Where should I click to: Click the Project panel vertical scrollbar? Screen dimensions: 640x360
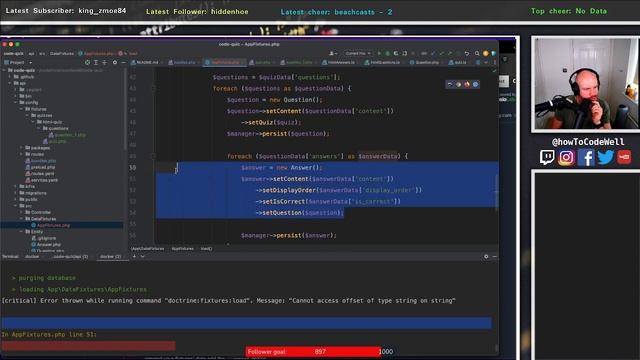[125, 110]
